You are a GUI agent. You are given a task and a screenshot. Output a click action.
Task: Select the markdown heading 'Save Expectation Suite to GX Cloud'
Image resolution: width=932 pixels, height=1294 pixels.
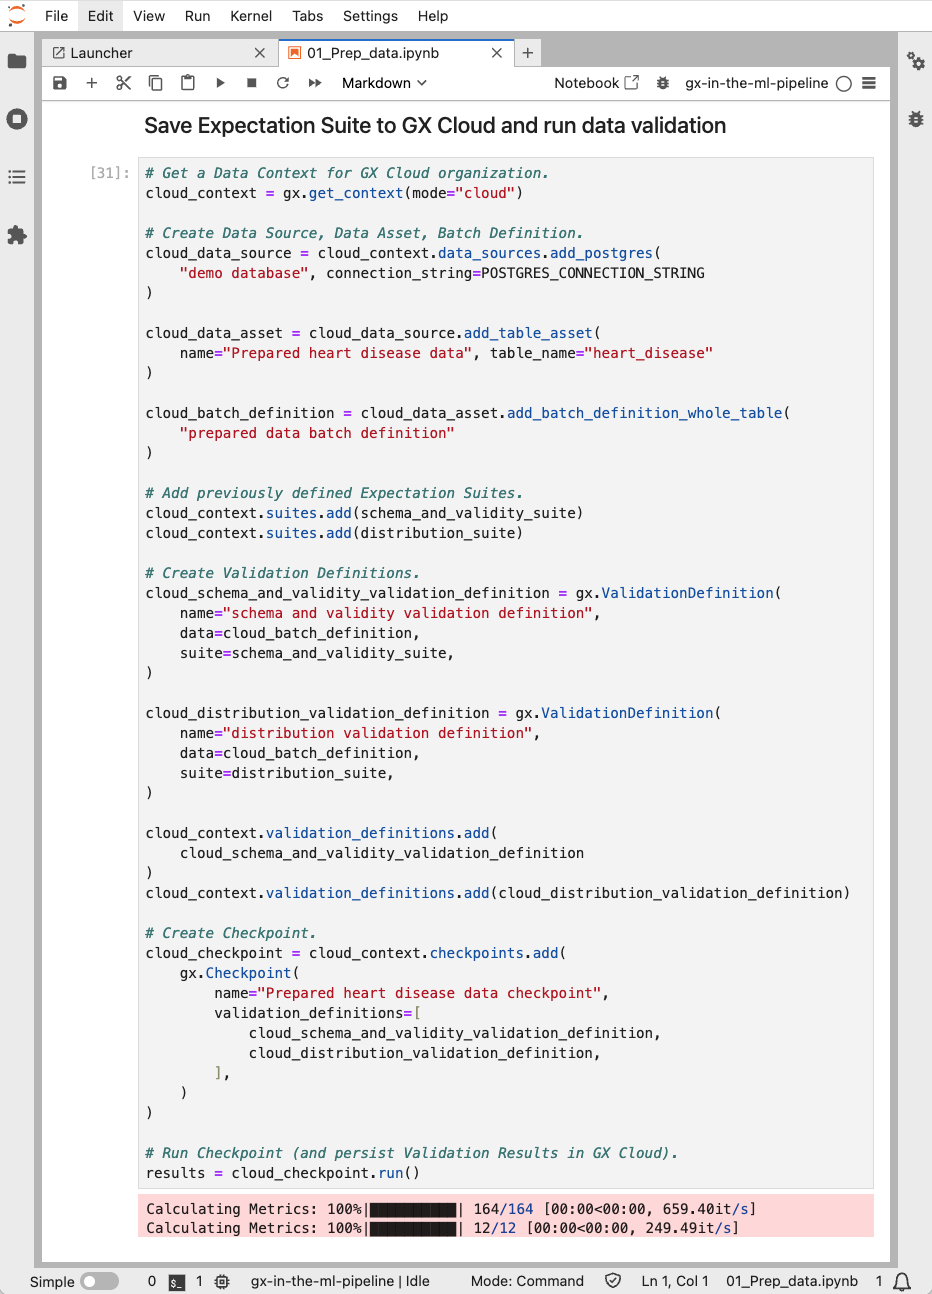click(x=435, y=125)
